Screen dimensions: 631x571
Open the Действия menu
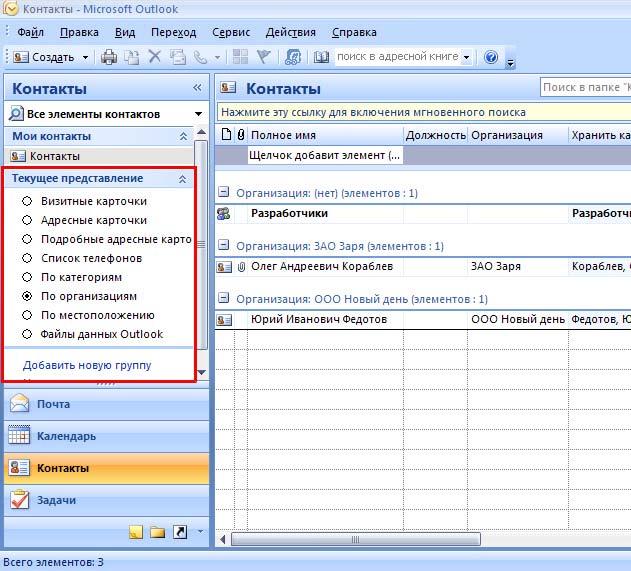[291, 32]
